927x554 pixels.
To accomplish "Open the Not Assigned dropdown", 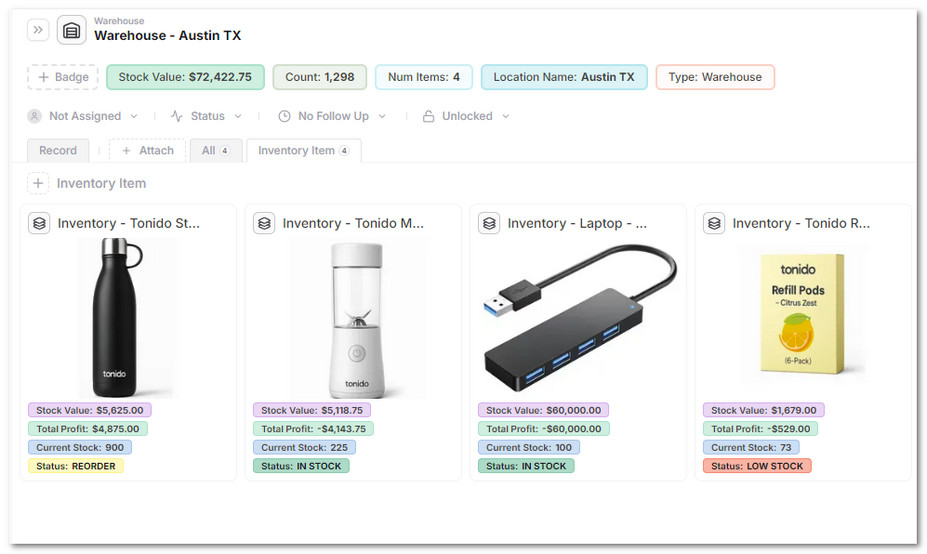I will [x=93, y=116].
